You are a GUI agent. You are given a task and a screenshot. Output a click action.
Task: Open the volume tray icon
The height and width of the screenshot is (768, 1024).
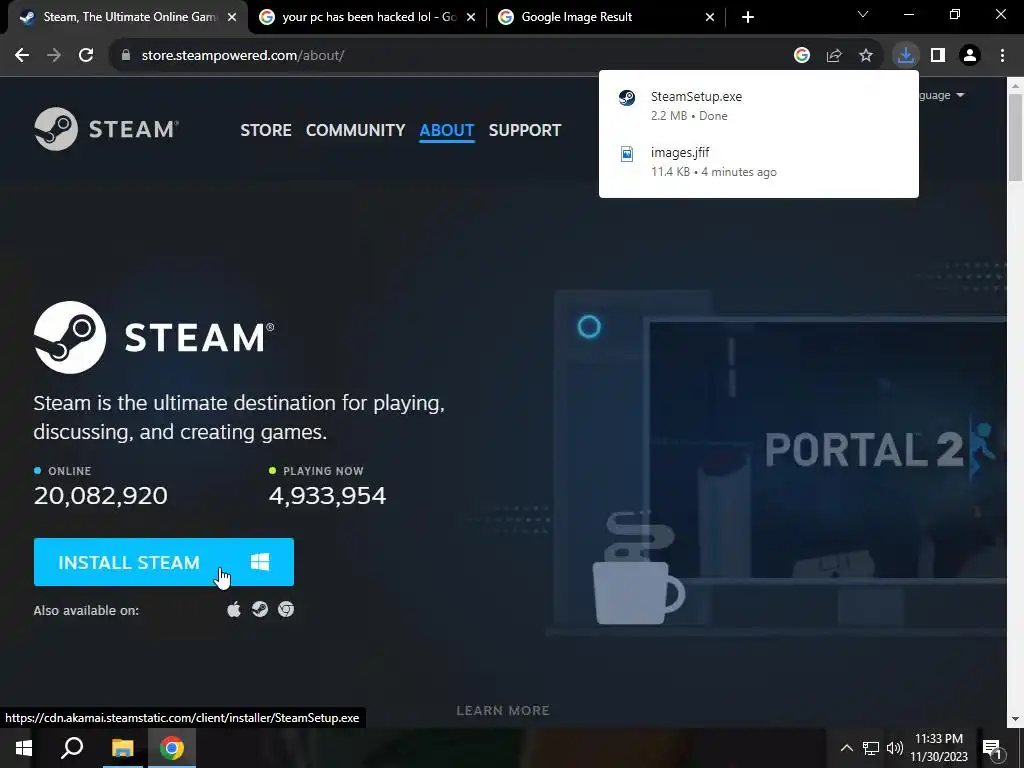click(895, 748)
